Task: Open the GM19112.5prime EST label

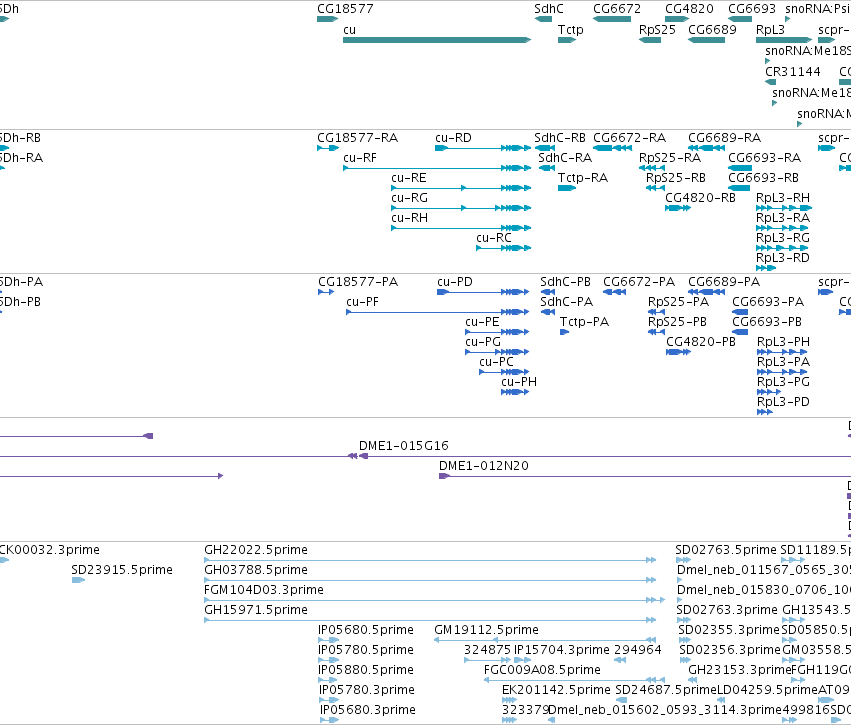Action: tap(486, 631)
